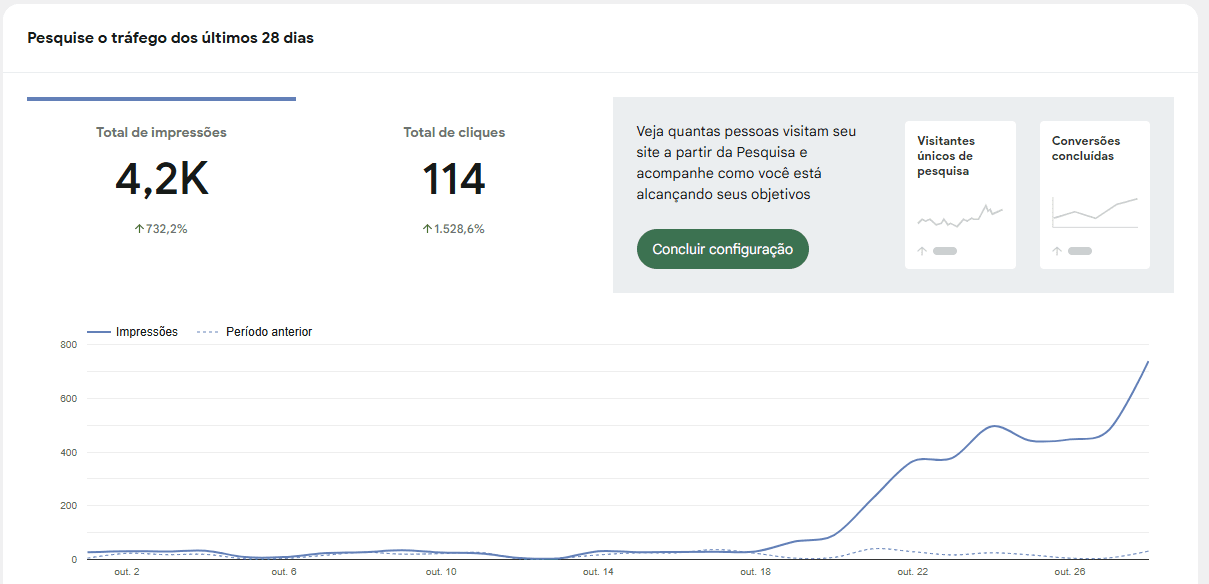Toggle the Impressões legend series

pyautogui.click(x=133, y=332)
